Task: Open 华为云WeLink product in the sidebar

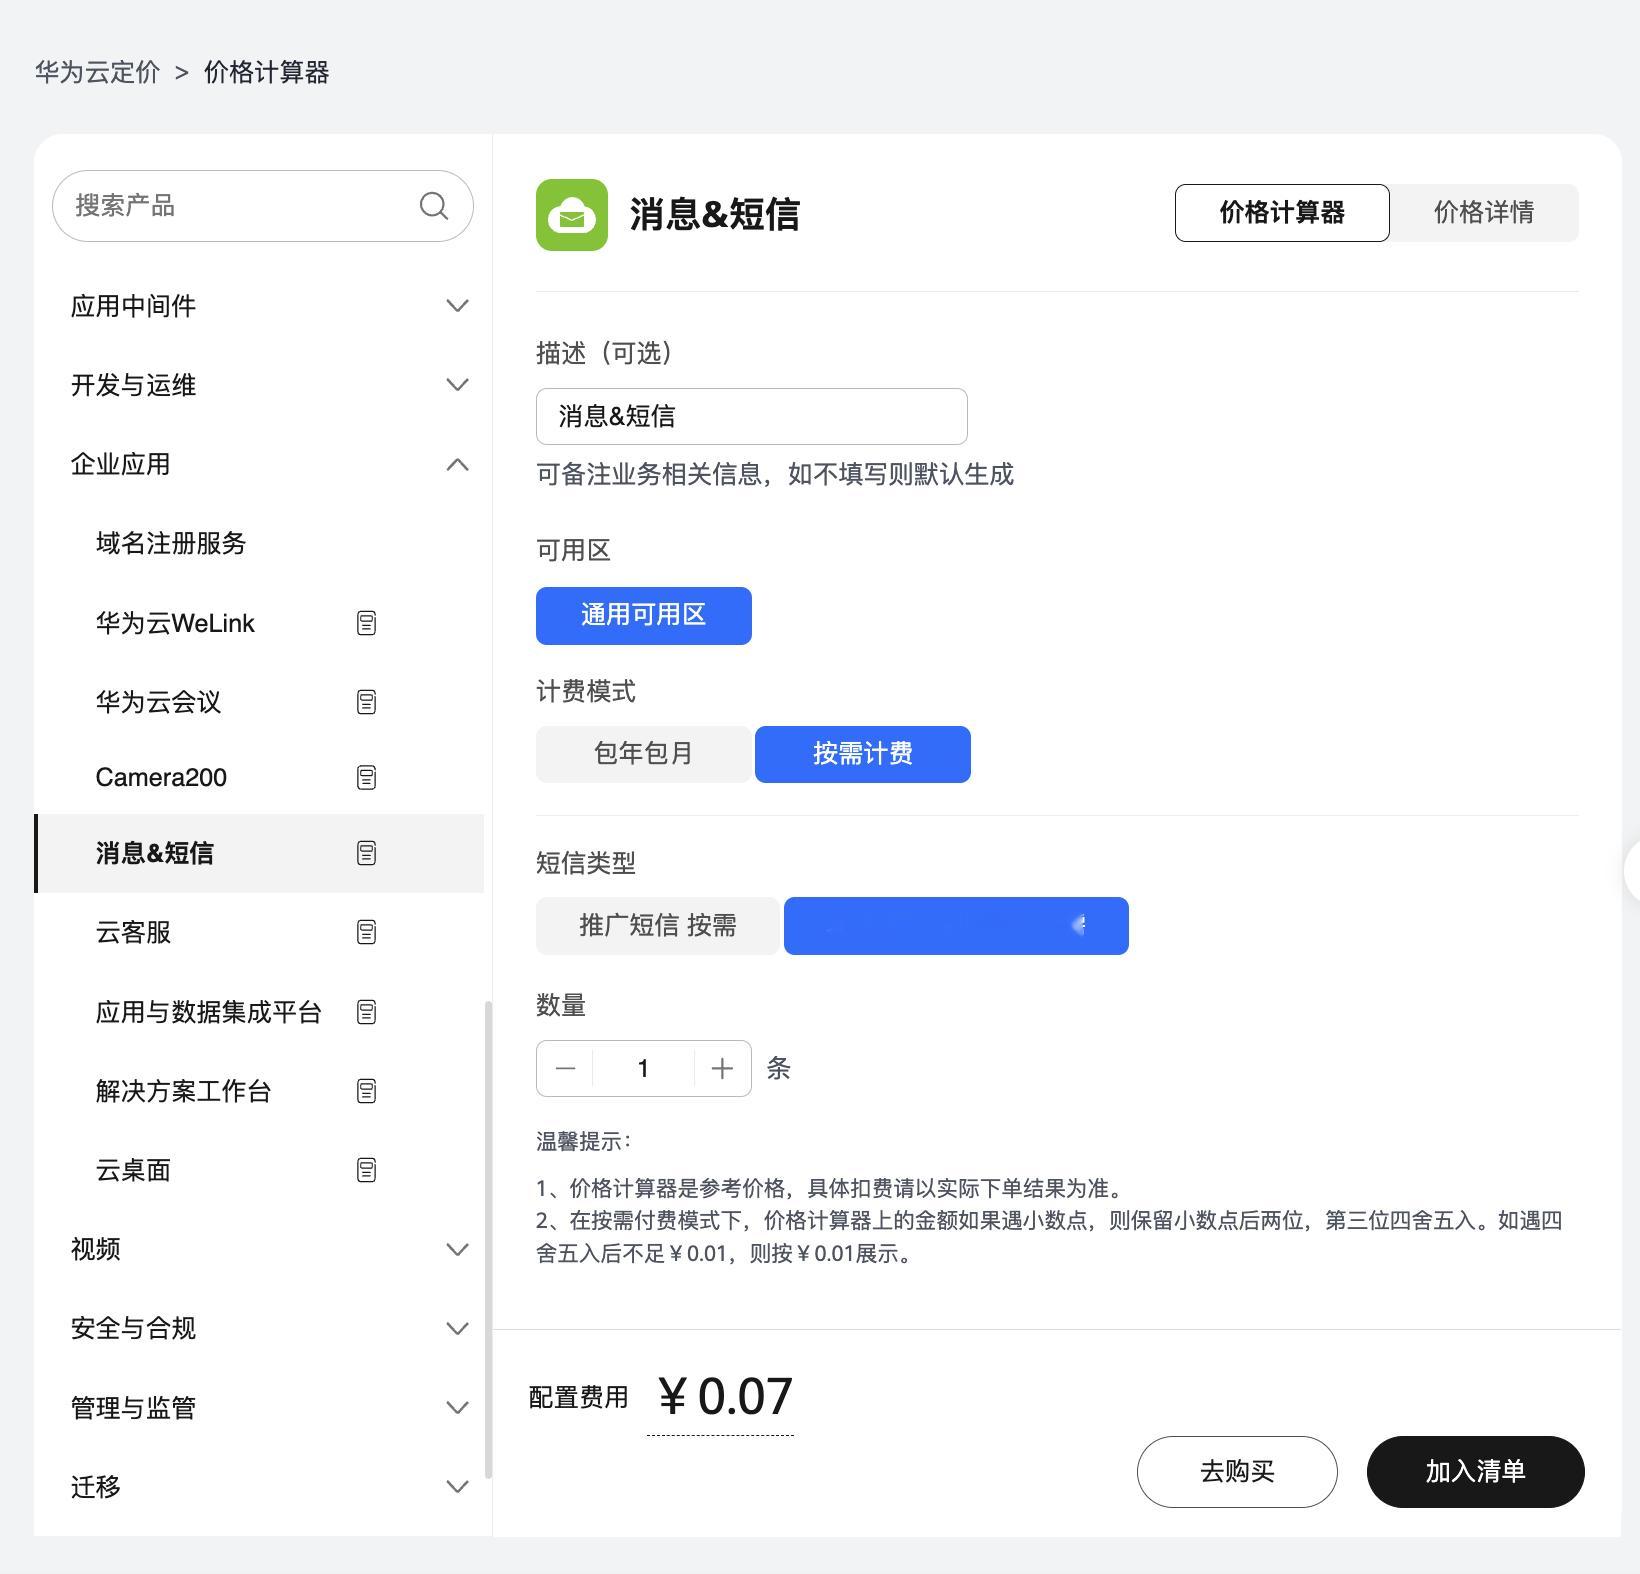Action: pyautogui.click(x=175, y=623)
